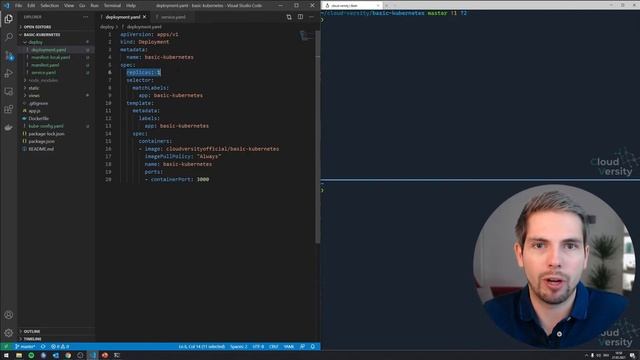Close the deployment.yaml editor tab
The height and width of the screenshot is (360, 640).
[144, 17]
